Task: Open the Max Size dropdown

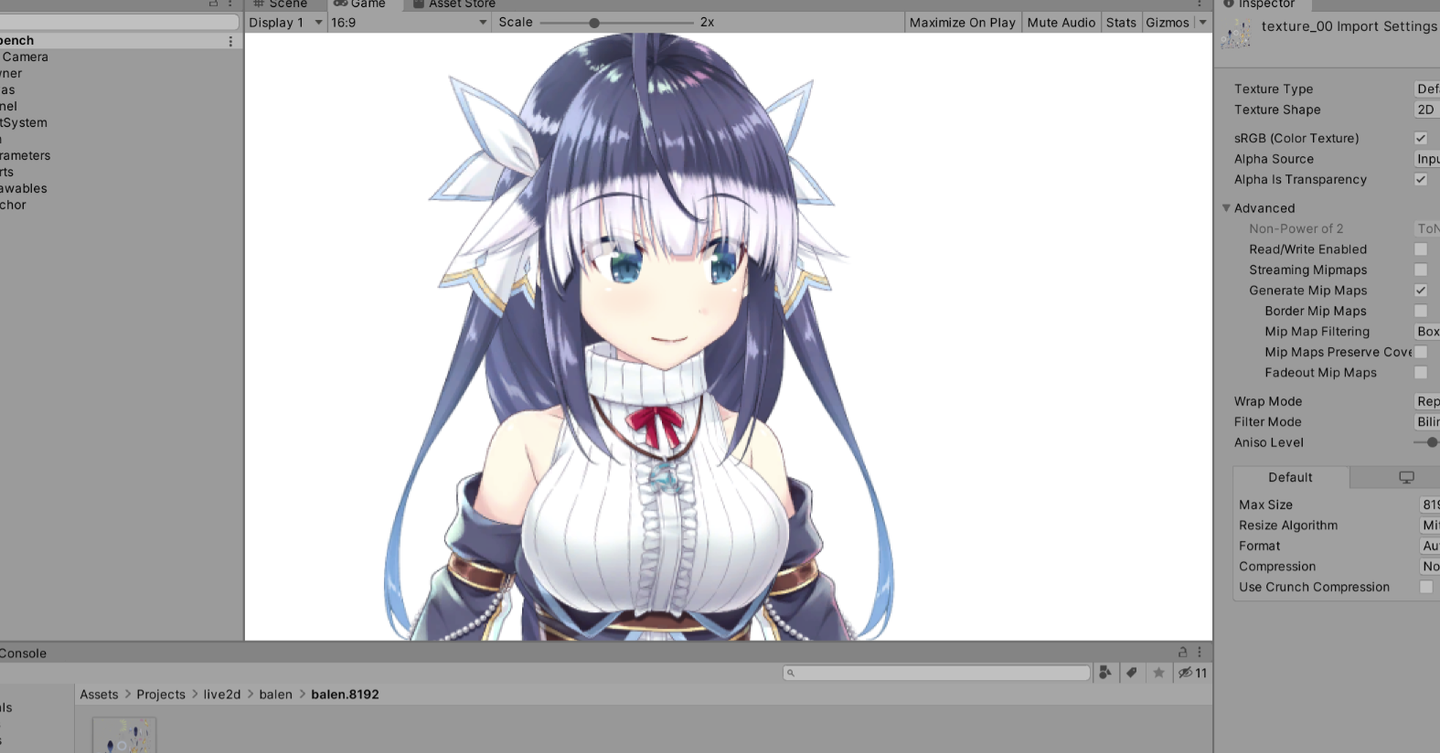Action: (x=1429, y=505)
